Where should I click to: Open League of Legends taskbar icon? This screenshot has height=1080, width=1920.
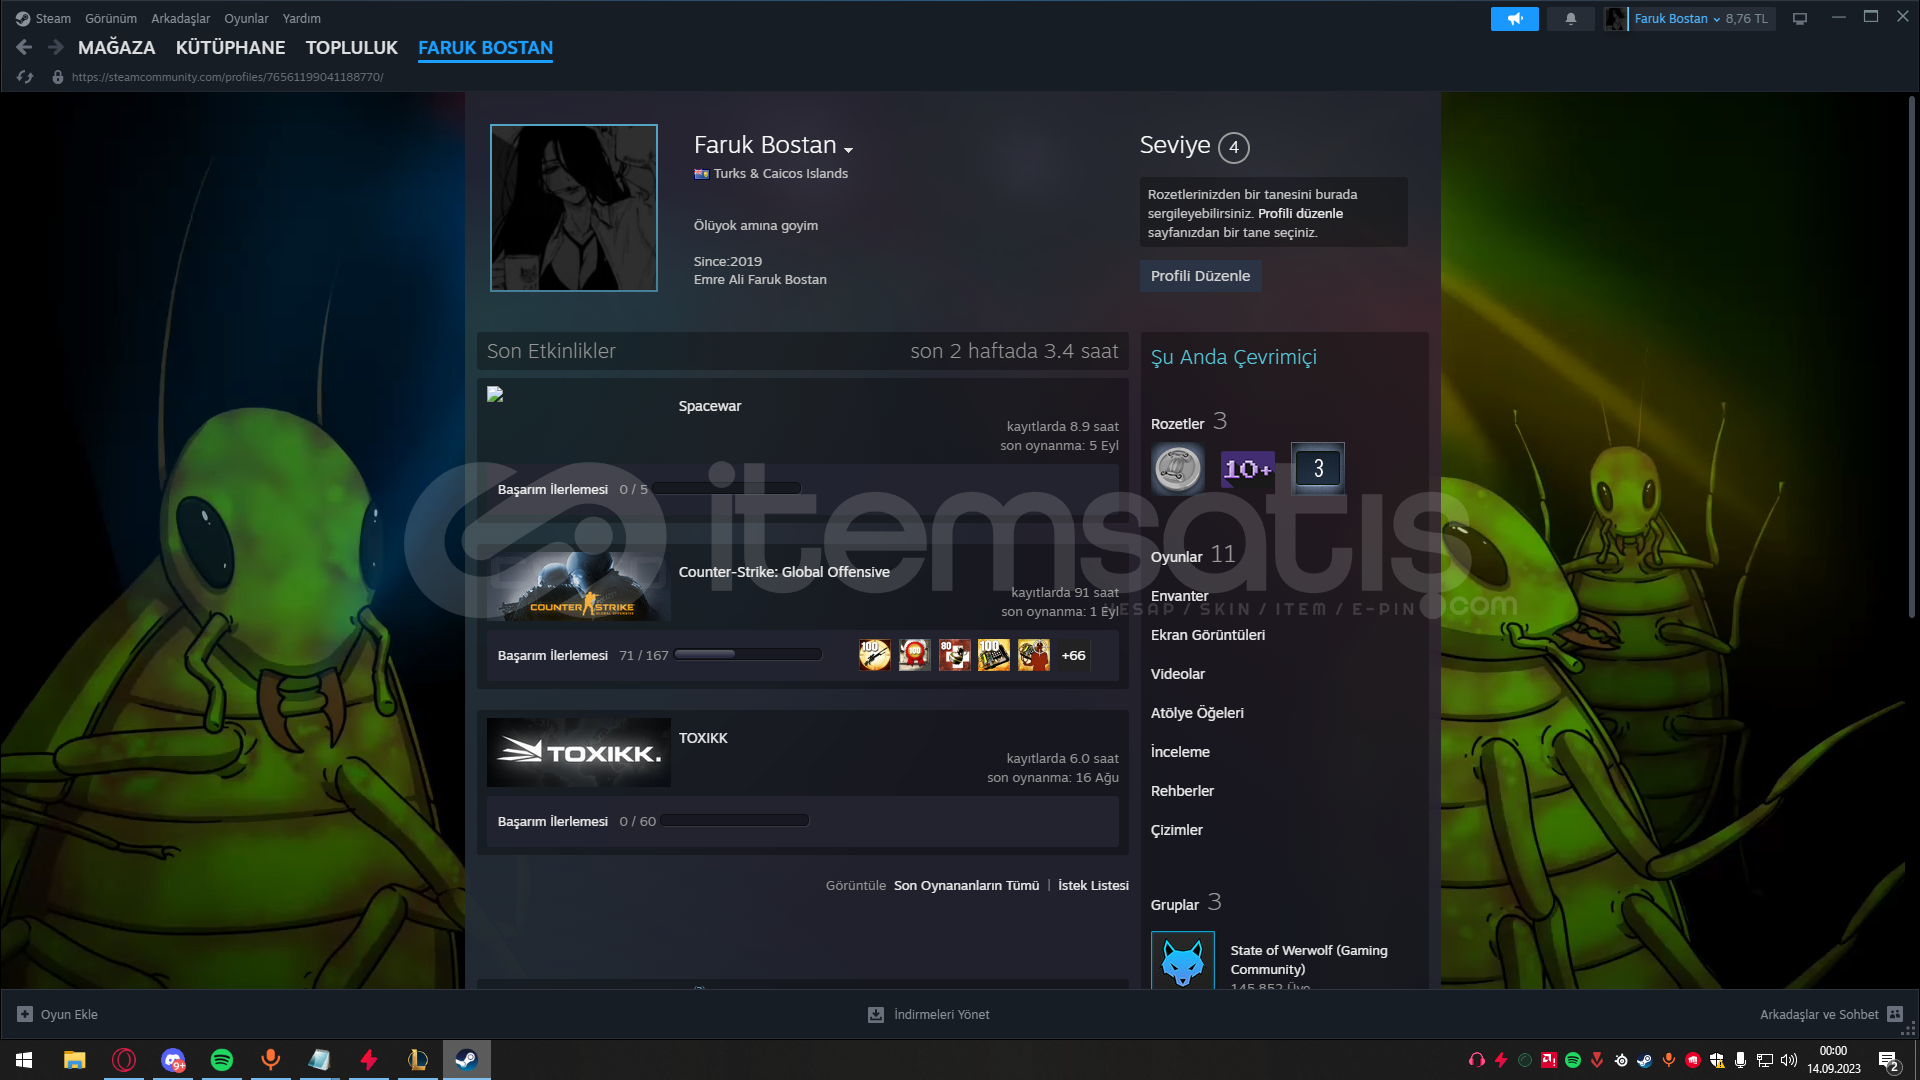click(x=418, y=1060)
